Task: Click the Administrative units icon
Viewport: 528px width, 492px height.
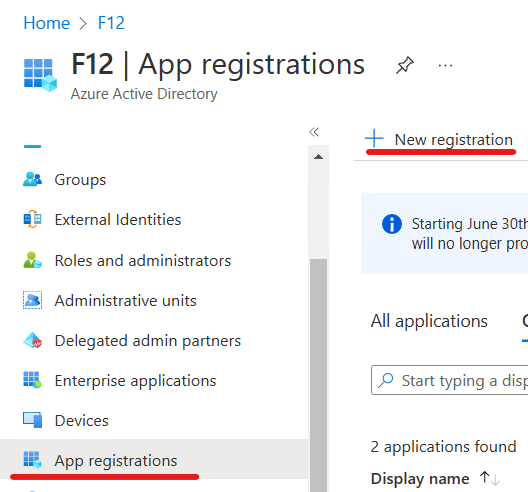Action: pos(32,300)
